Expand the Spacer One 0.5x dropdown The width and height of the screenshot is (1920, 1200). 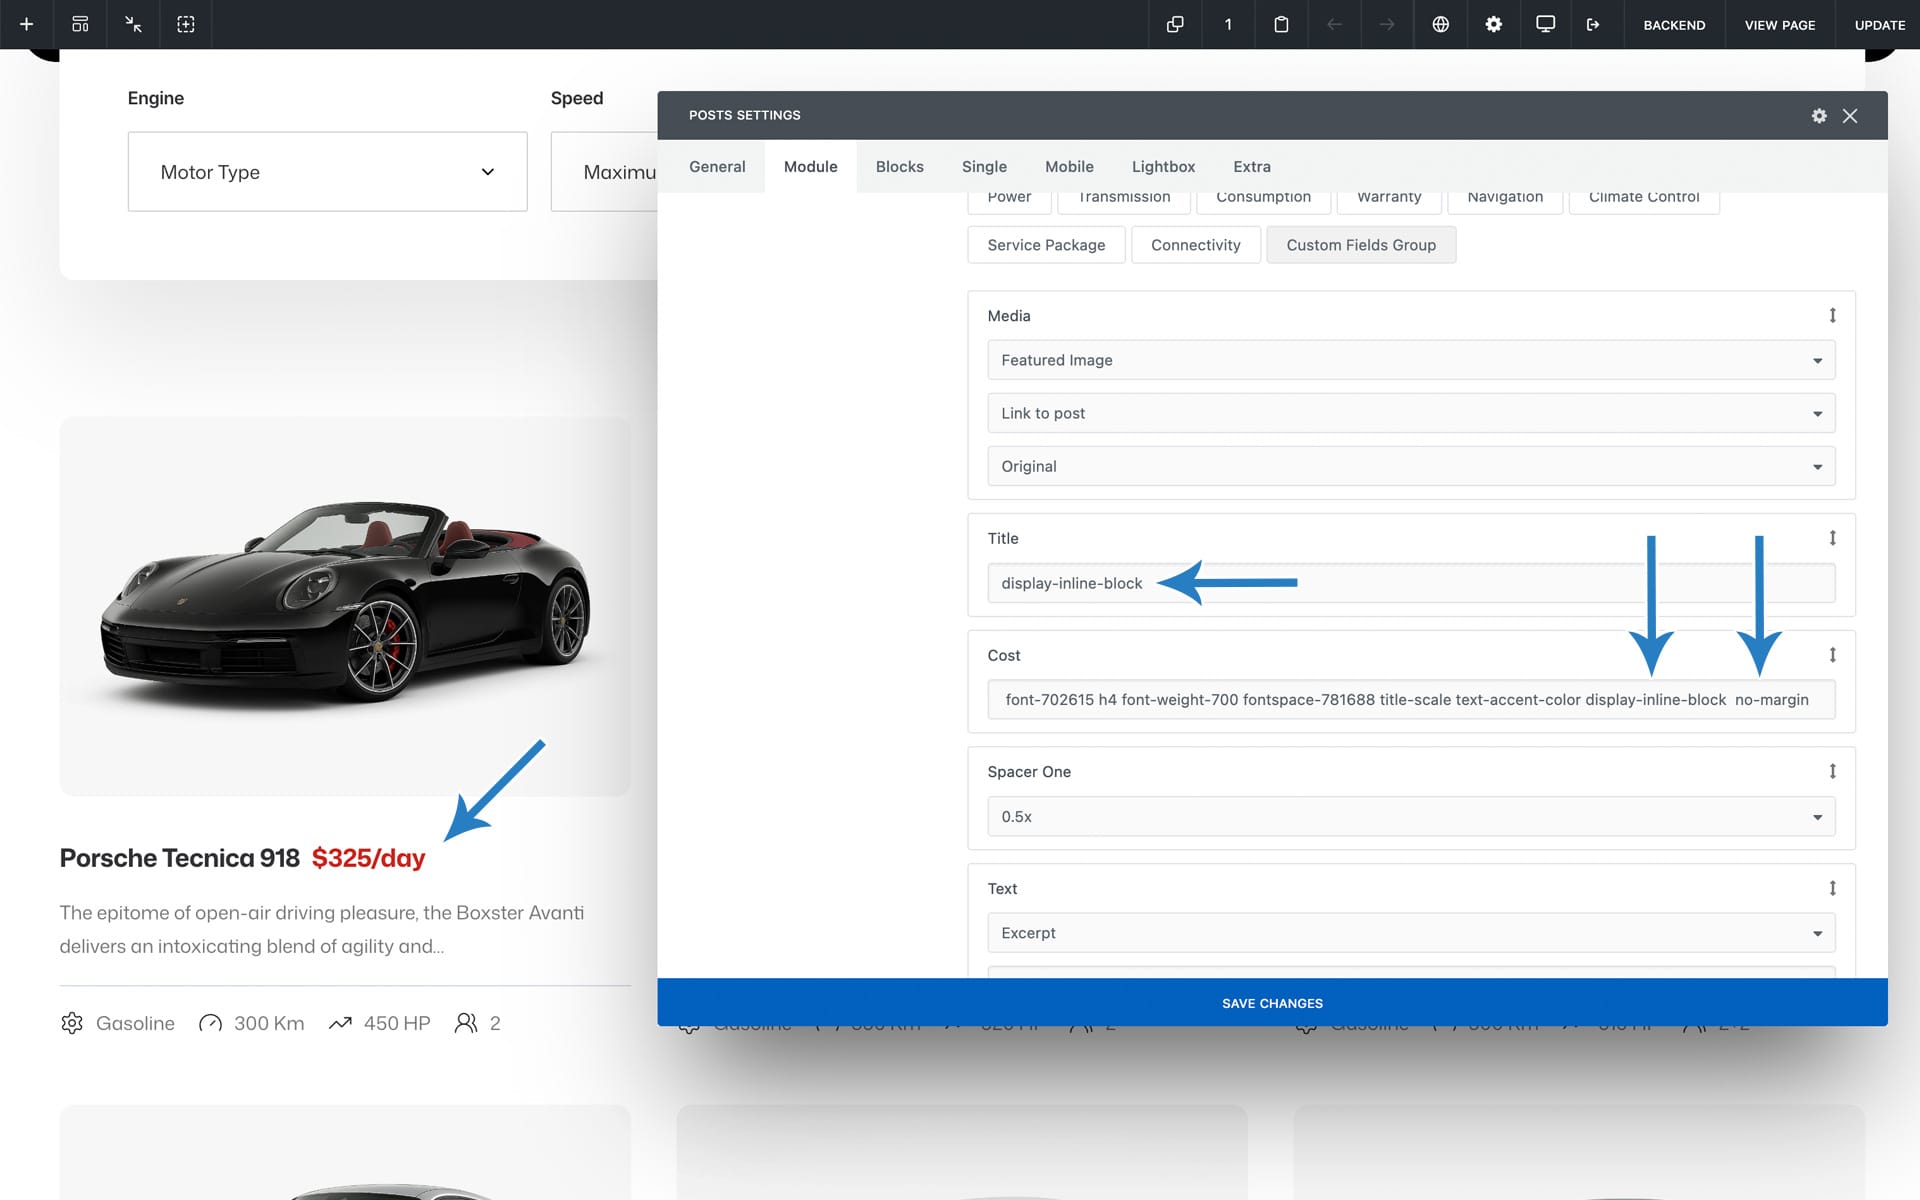1410,817
